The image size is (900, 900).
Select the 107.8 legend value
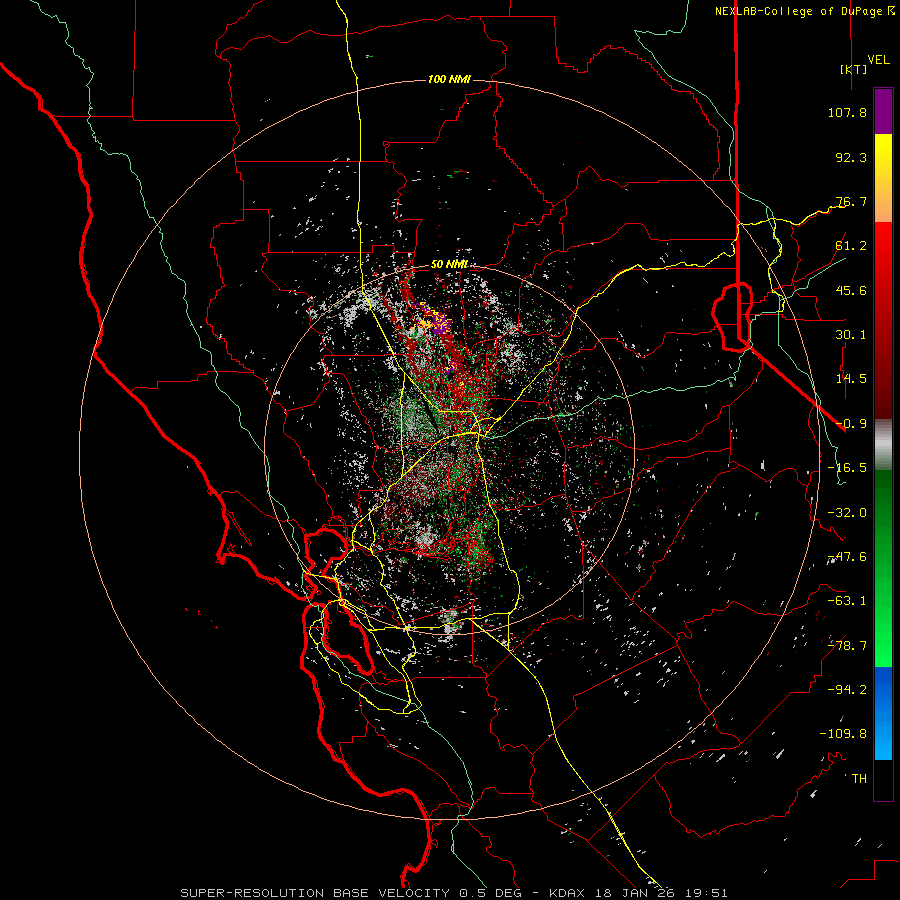847,112
